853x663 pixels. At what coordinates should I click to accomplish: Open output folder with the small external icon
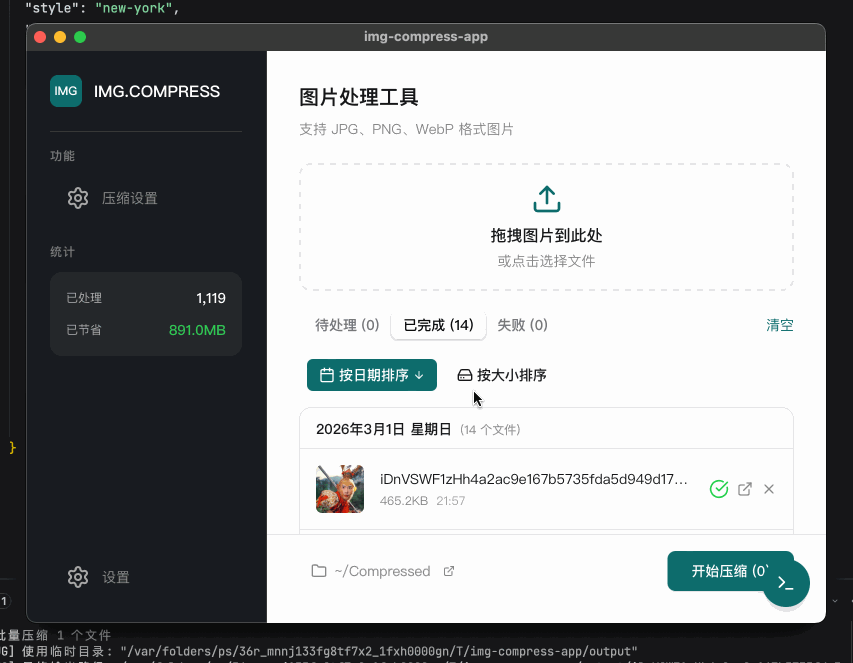click(449, 571)
